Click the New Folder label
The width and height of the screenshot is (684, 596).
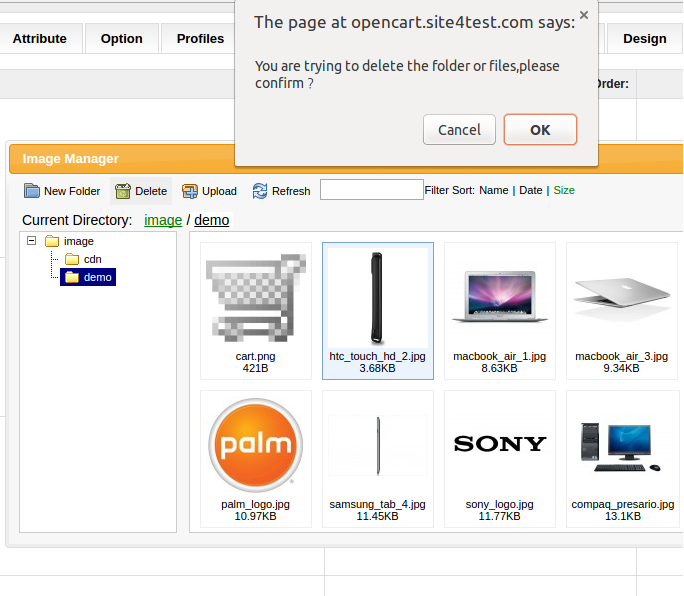click(72, 191)
